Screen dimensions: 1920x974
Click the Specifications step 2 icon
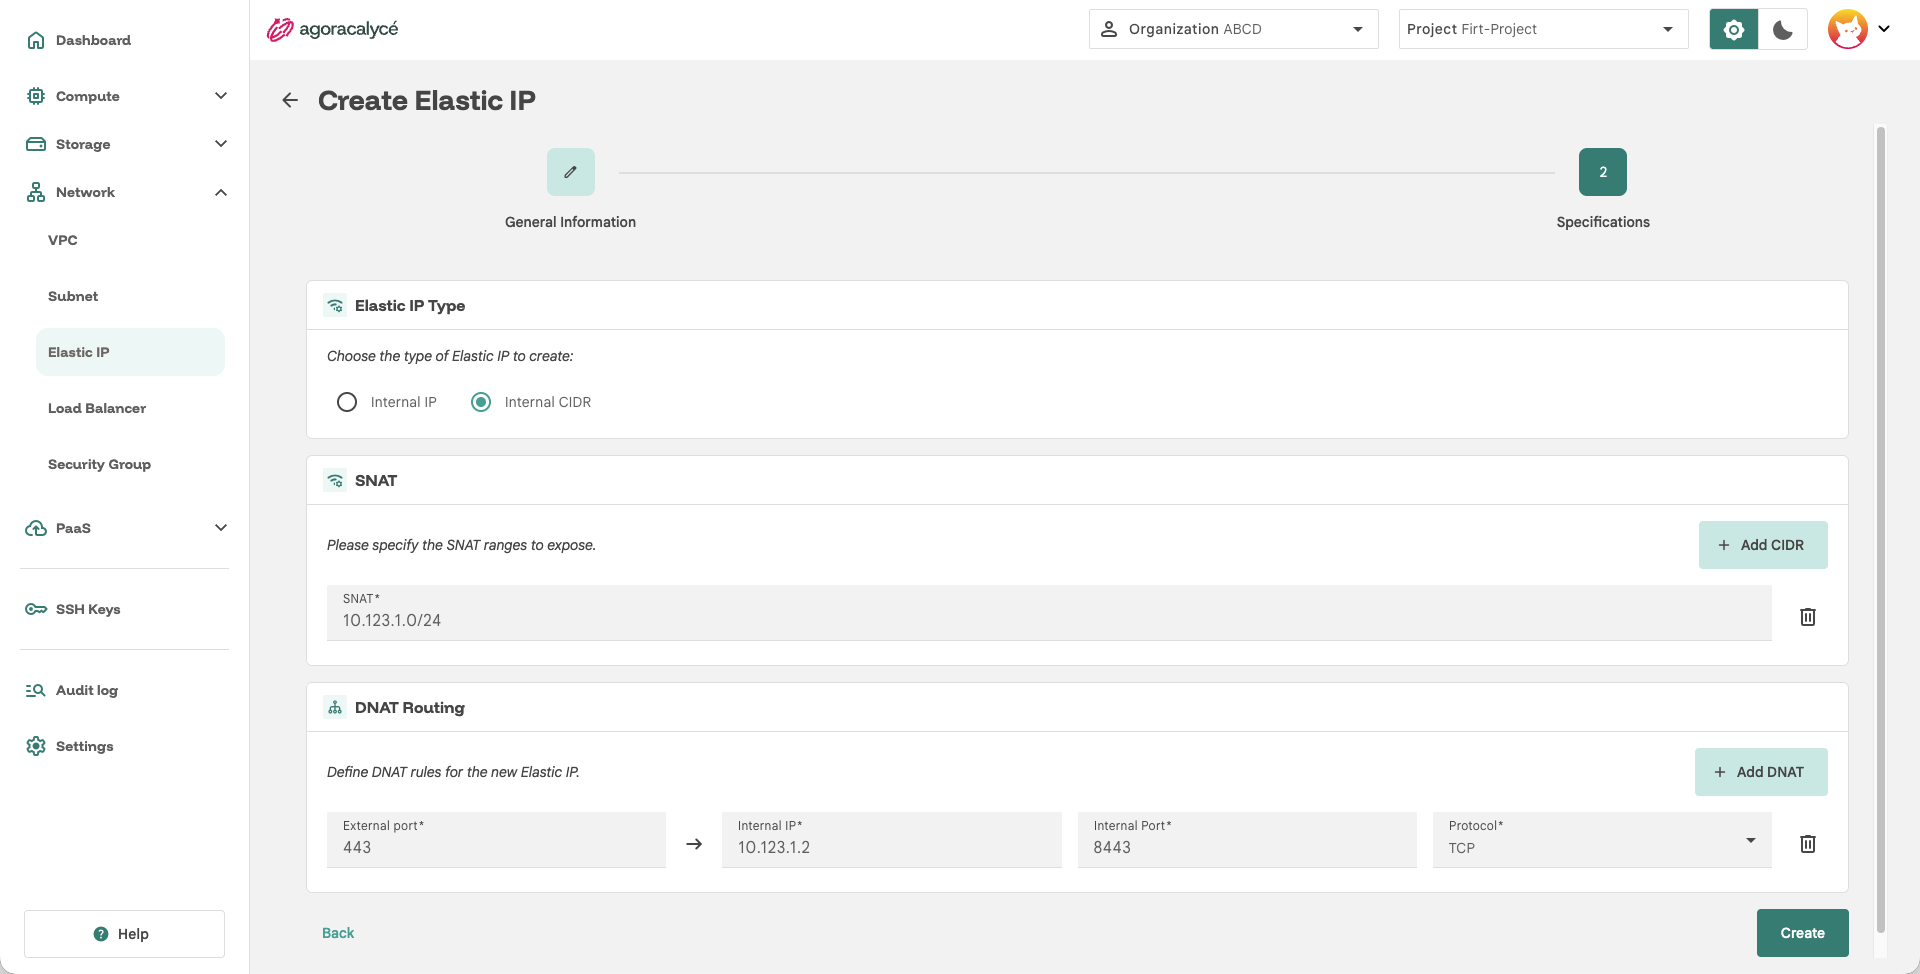pyautogui.click(x=1603, y=172)
